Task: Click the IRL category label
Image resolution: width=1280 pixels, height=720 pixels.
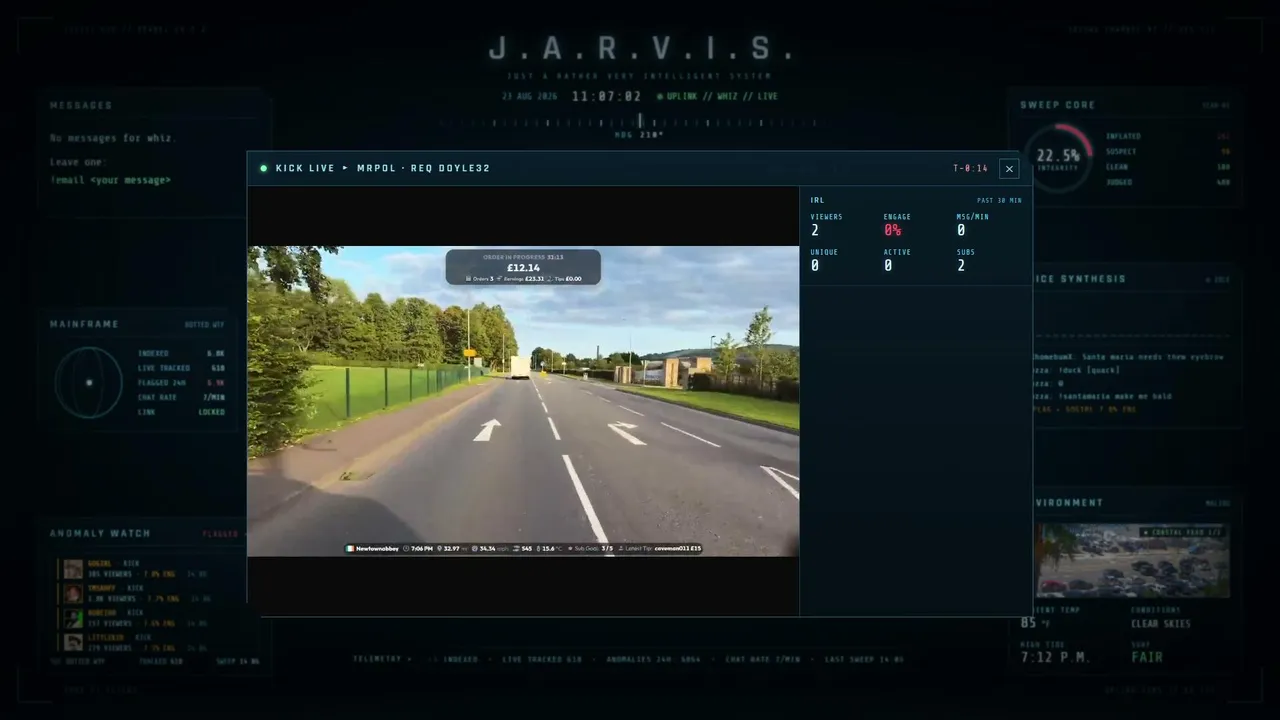Action: (x=818, y=200)
